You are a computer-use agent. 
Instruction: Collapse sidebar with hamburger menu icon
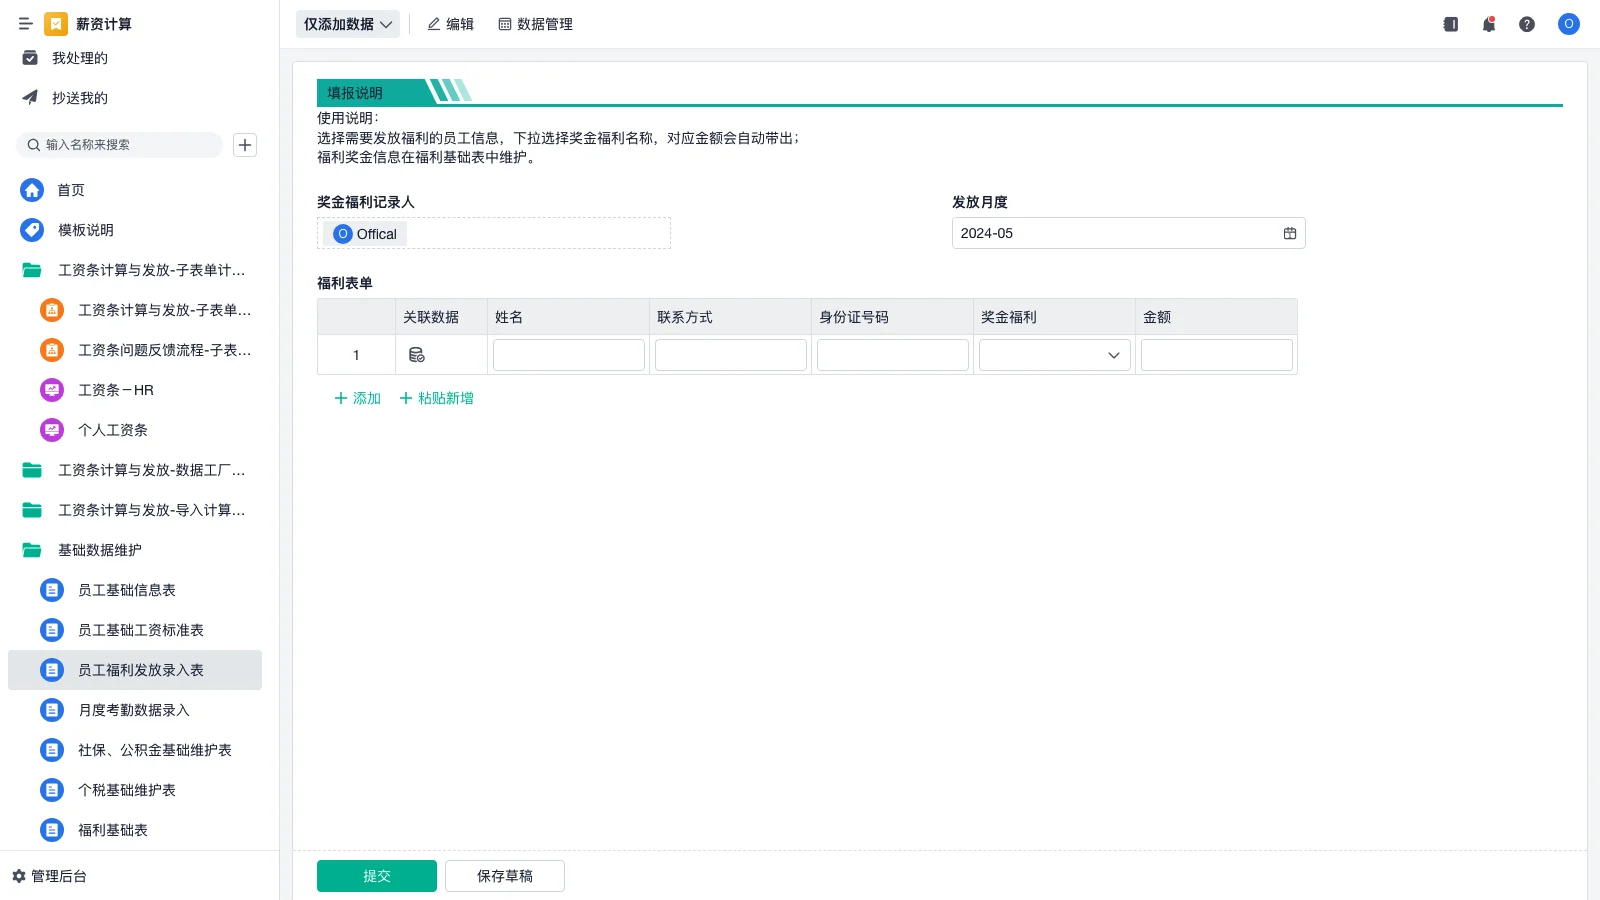coord(26,24)
